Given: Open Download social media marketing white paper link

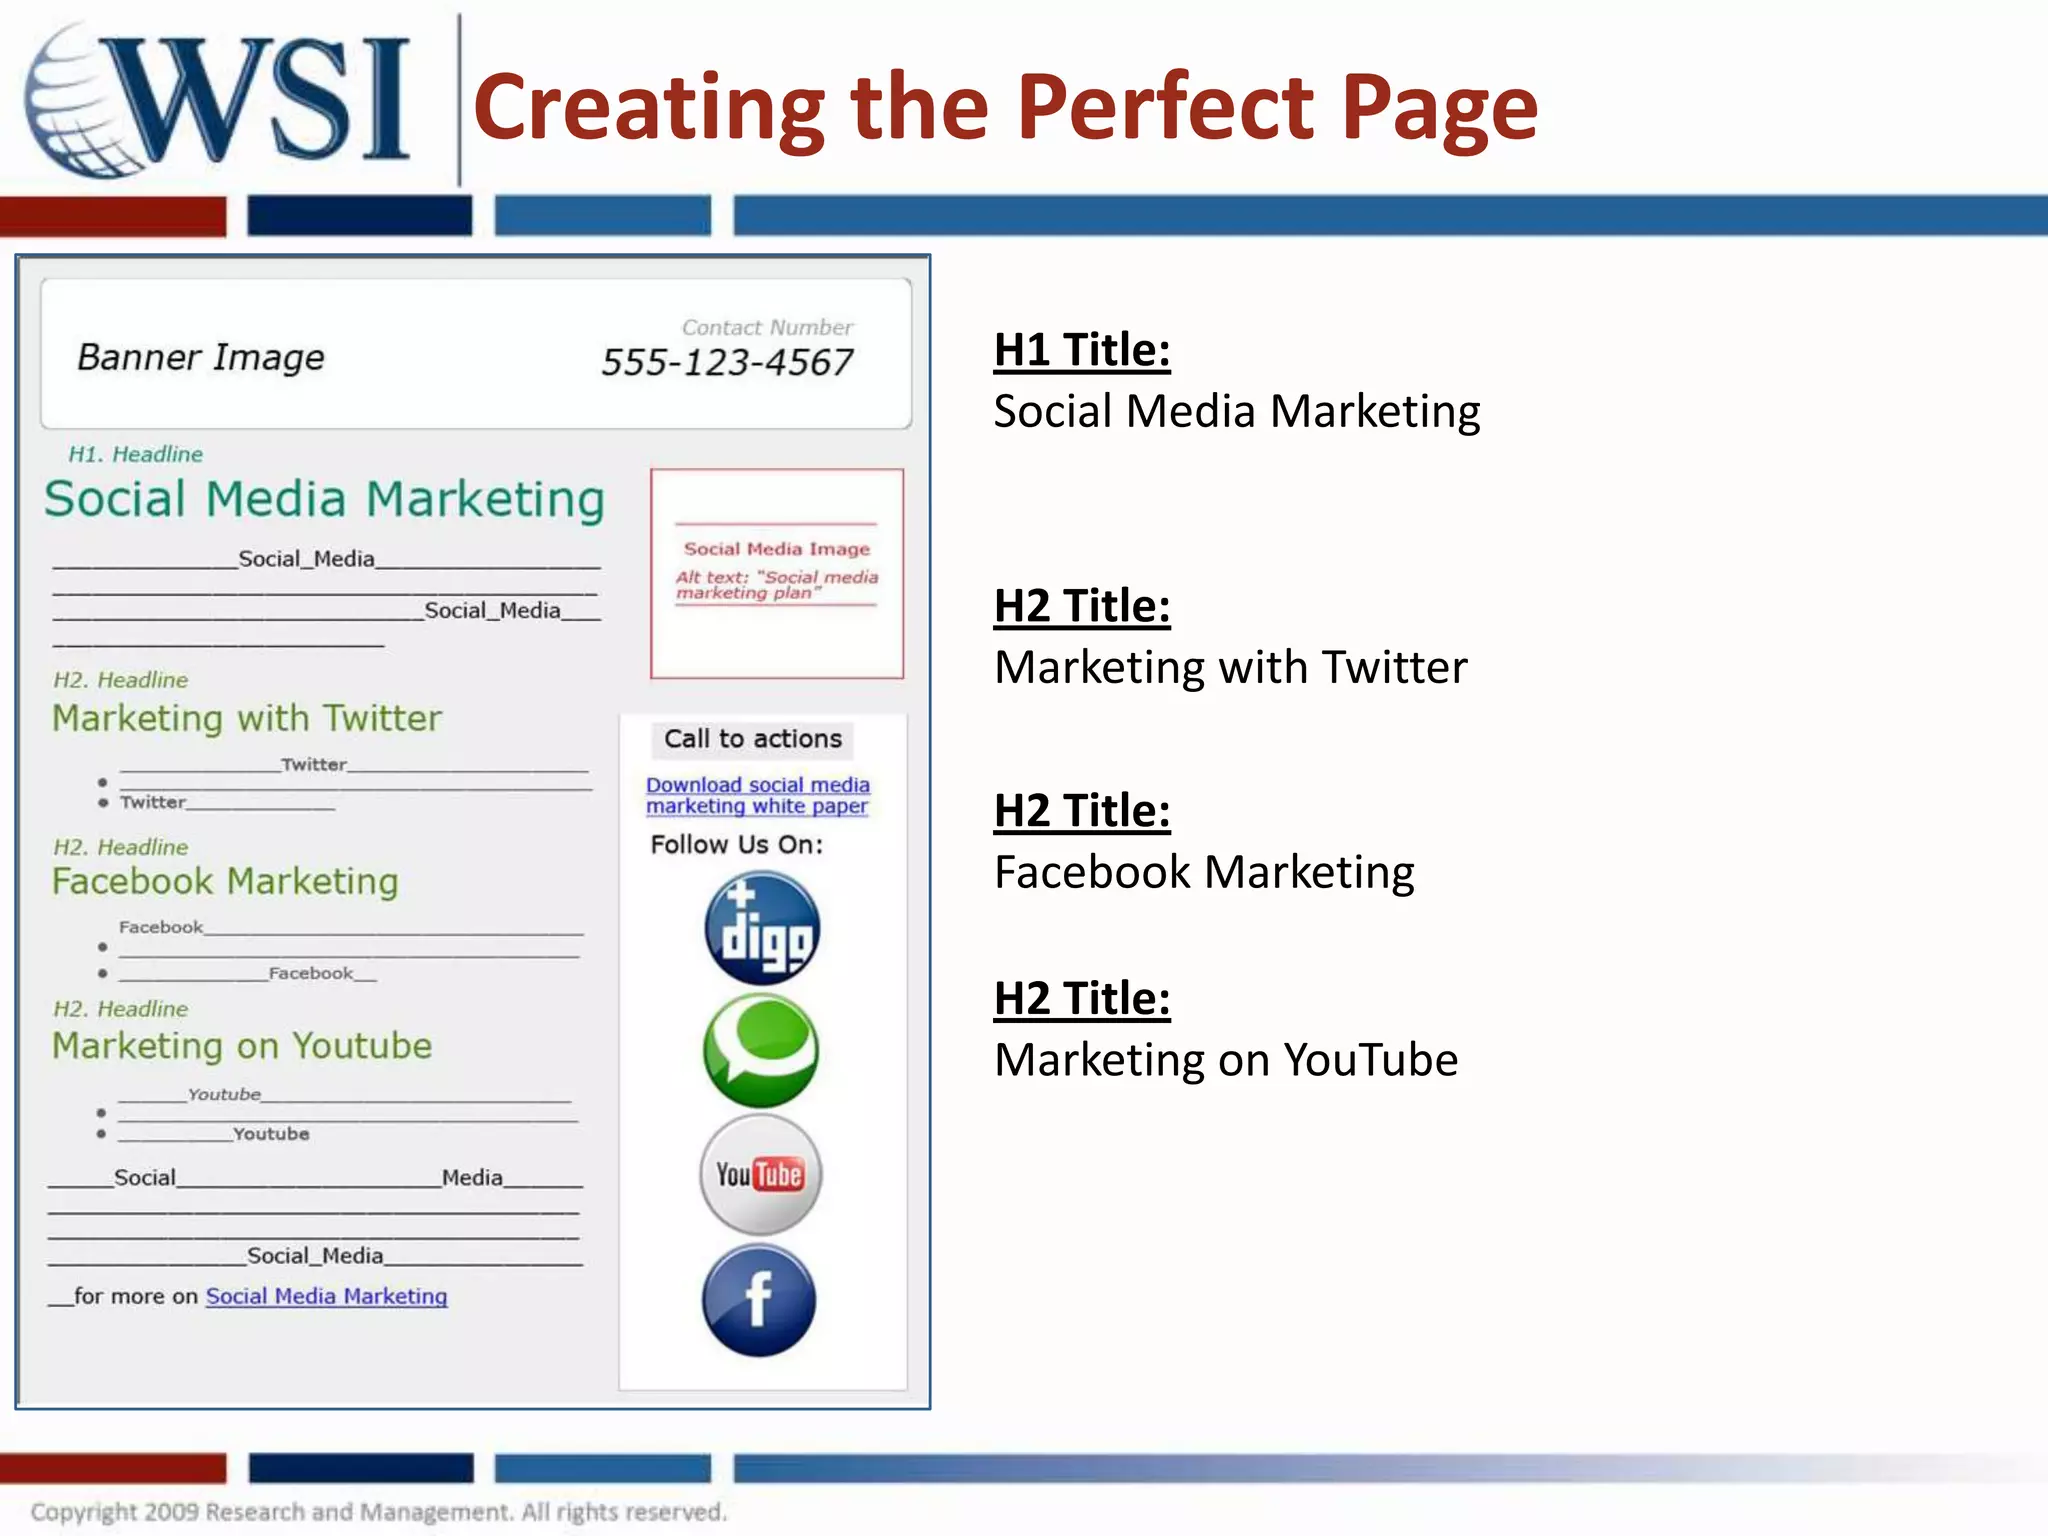Looking at the screenshot, I should point(757,796).
